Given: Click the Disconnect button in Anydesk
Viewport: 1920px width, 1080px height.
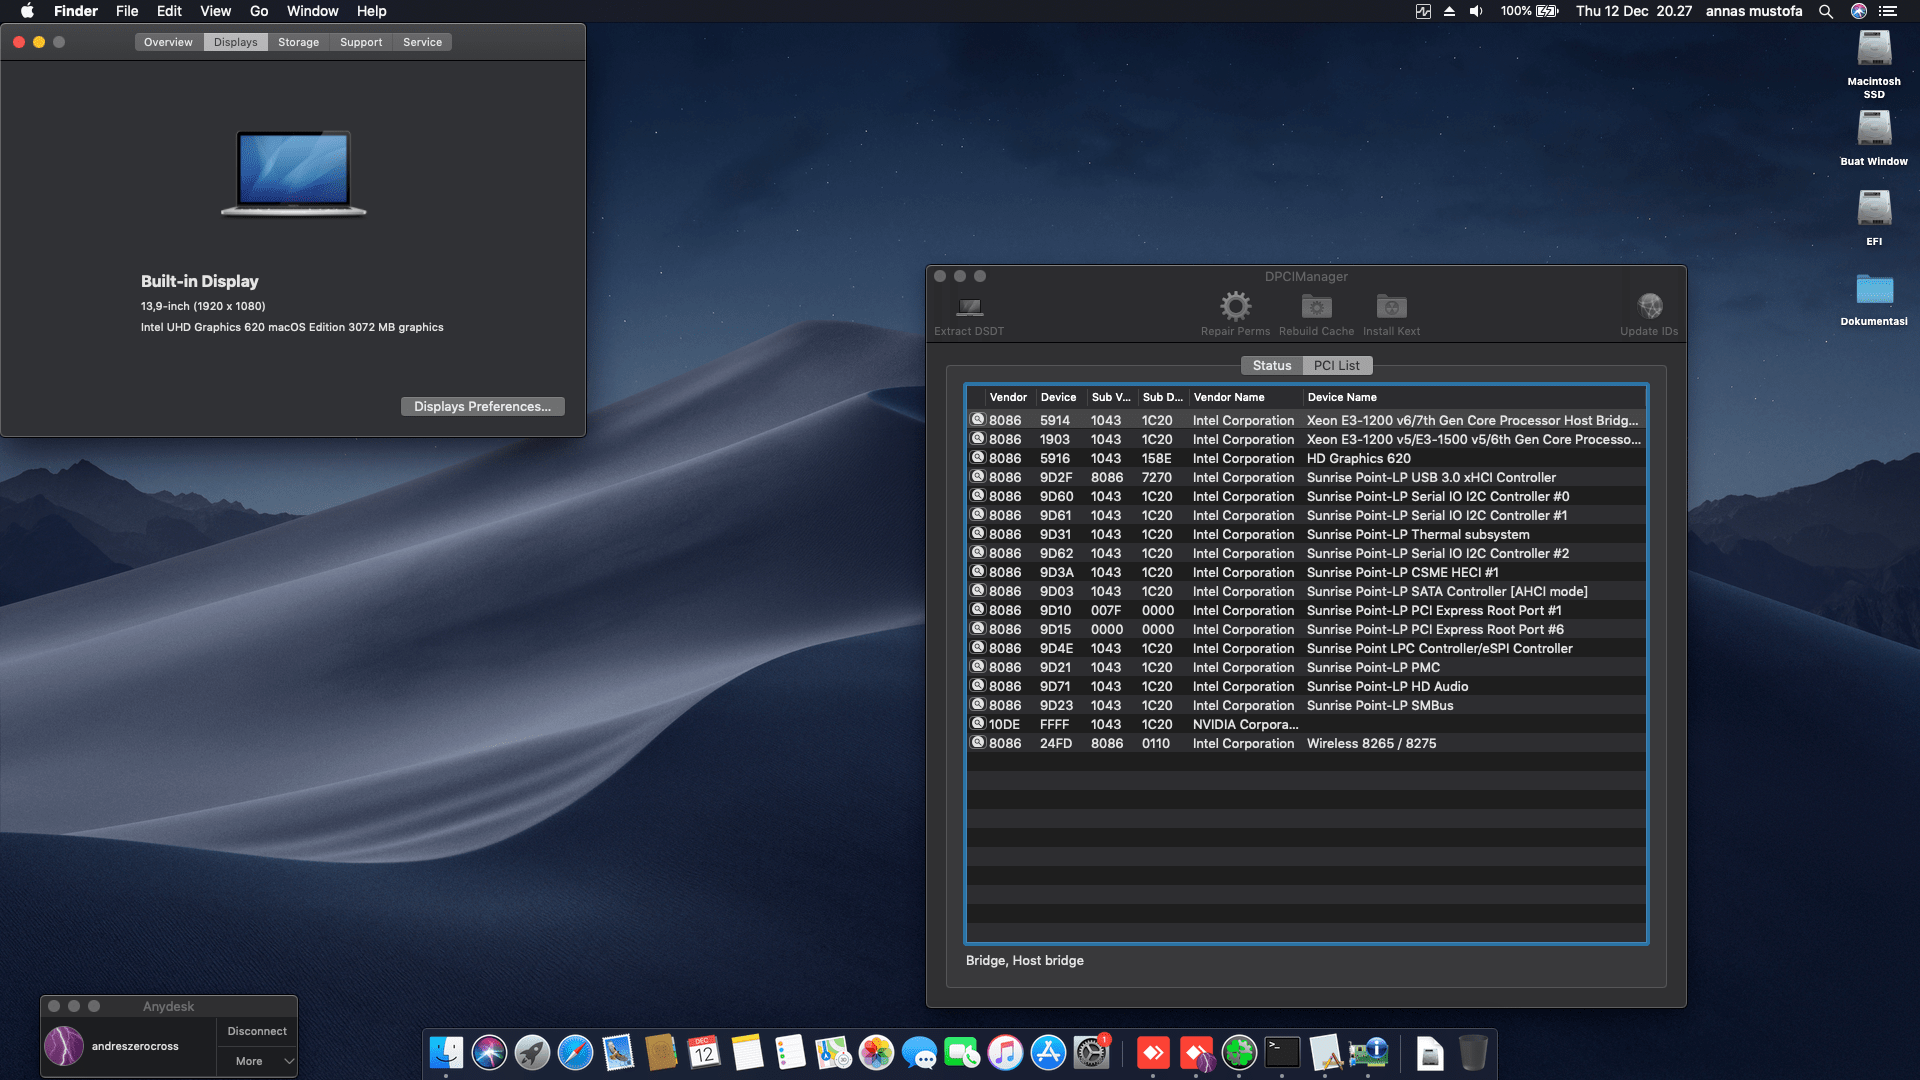Looking at the screenshot, I should pyautogui.click(x=257, y=1031).
